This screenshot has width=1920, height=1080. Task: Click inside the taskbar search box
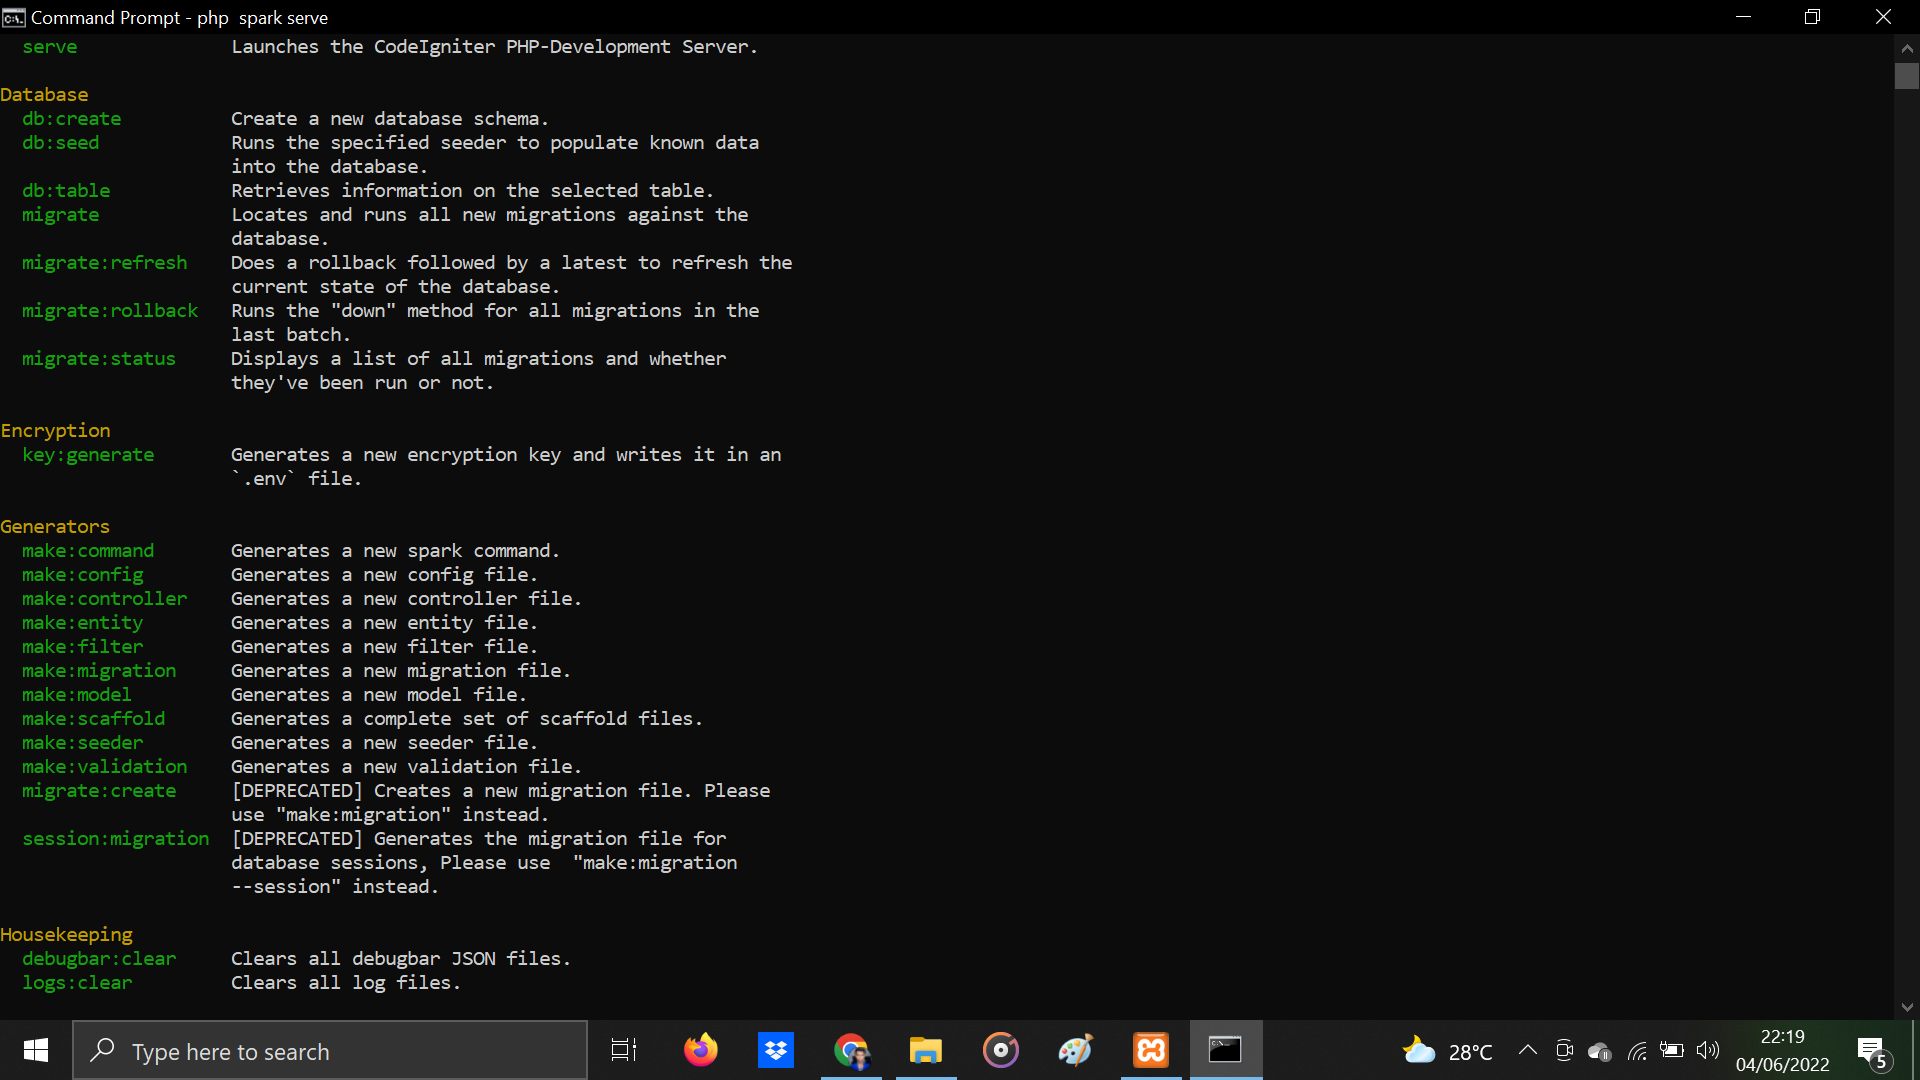click(330, 1050)
